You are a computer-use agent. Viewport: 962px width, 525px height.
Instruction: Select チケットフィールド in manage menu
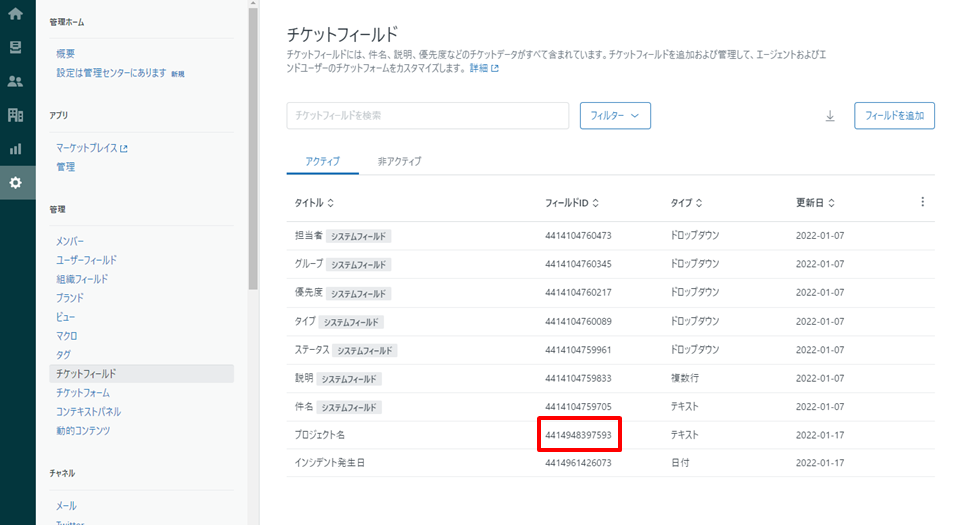point(141,374)
